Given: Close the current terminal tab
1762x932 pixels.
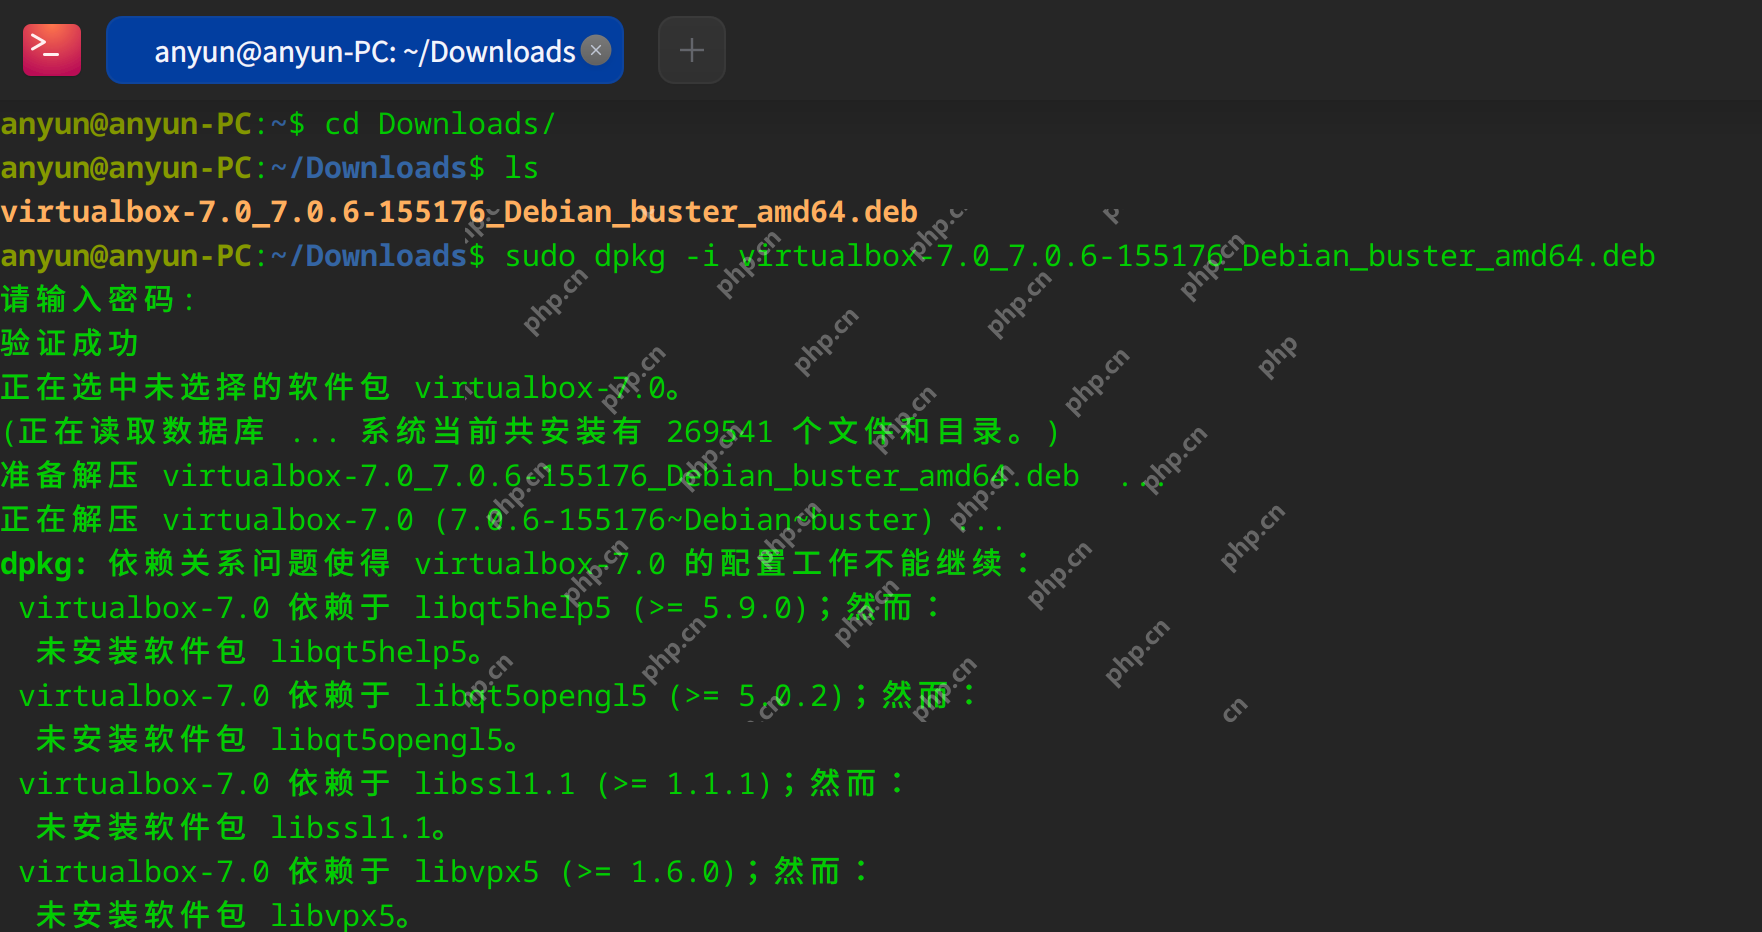Looking at the screenshot, I should [x=595, y=49].
